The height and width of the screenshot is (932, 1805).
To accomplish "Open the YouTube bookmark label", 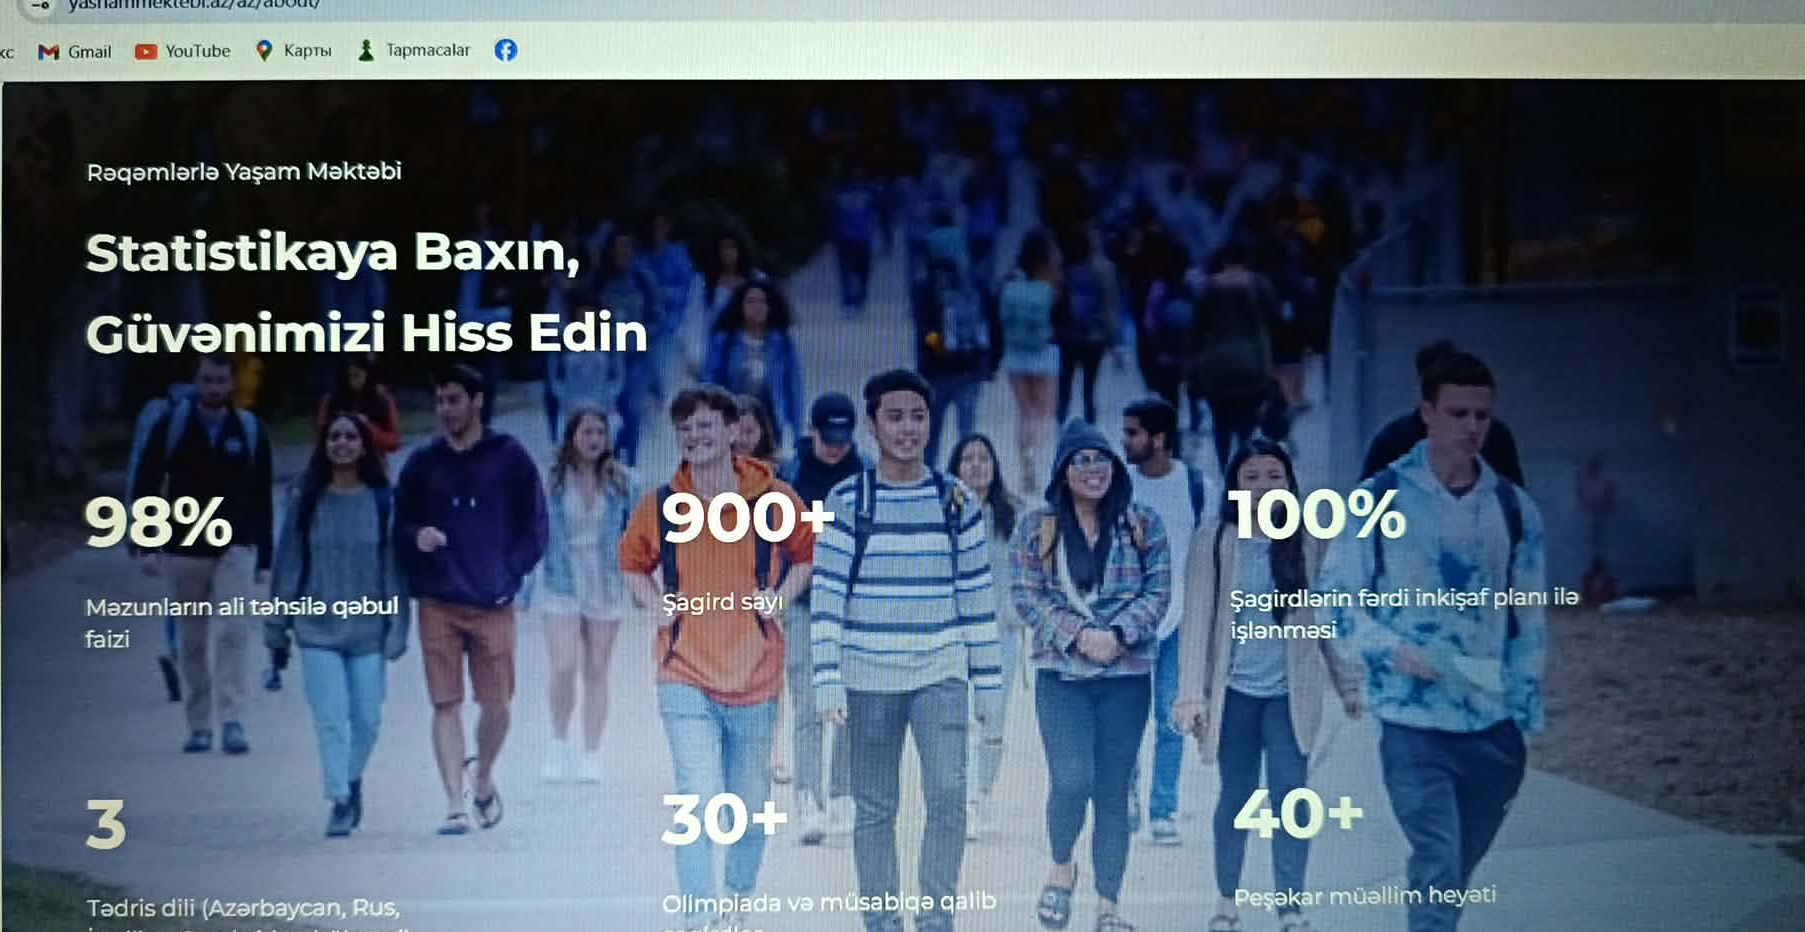I will tap(197, 51).
